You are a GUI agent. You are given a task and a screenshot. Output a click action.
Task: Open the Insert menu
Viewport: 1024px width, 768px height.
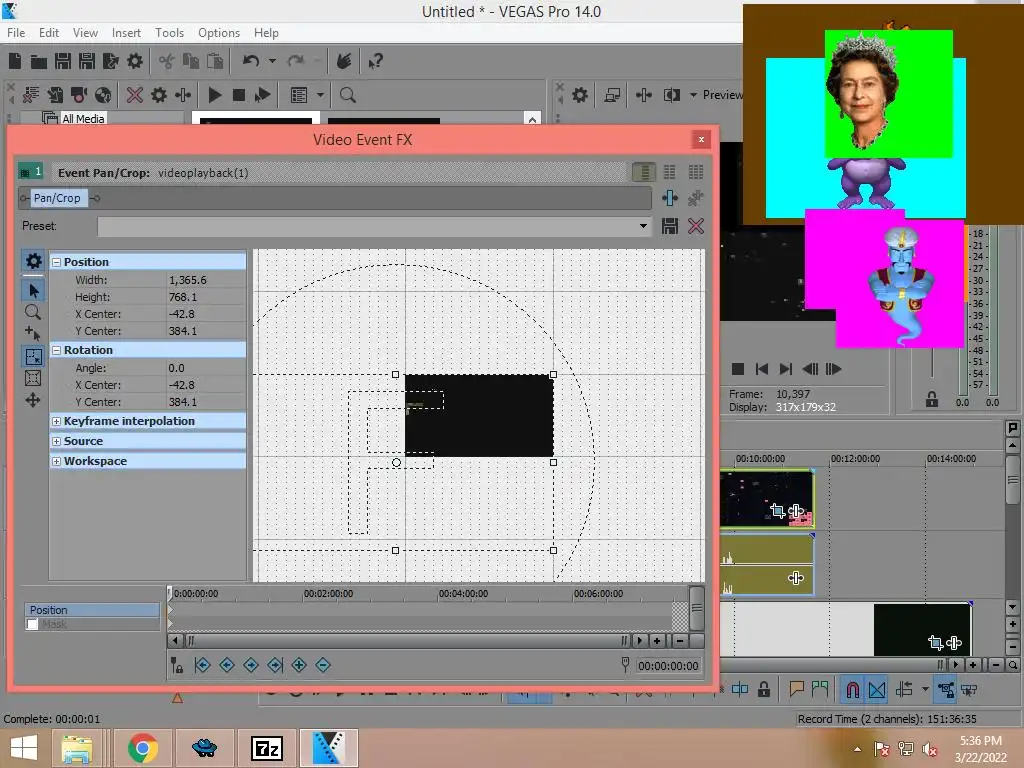click(x=126, y=33)
